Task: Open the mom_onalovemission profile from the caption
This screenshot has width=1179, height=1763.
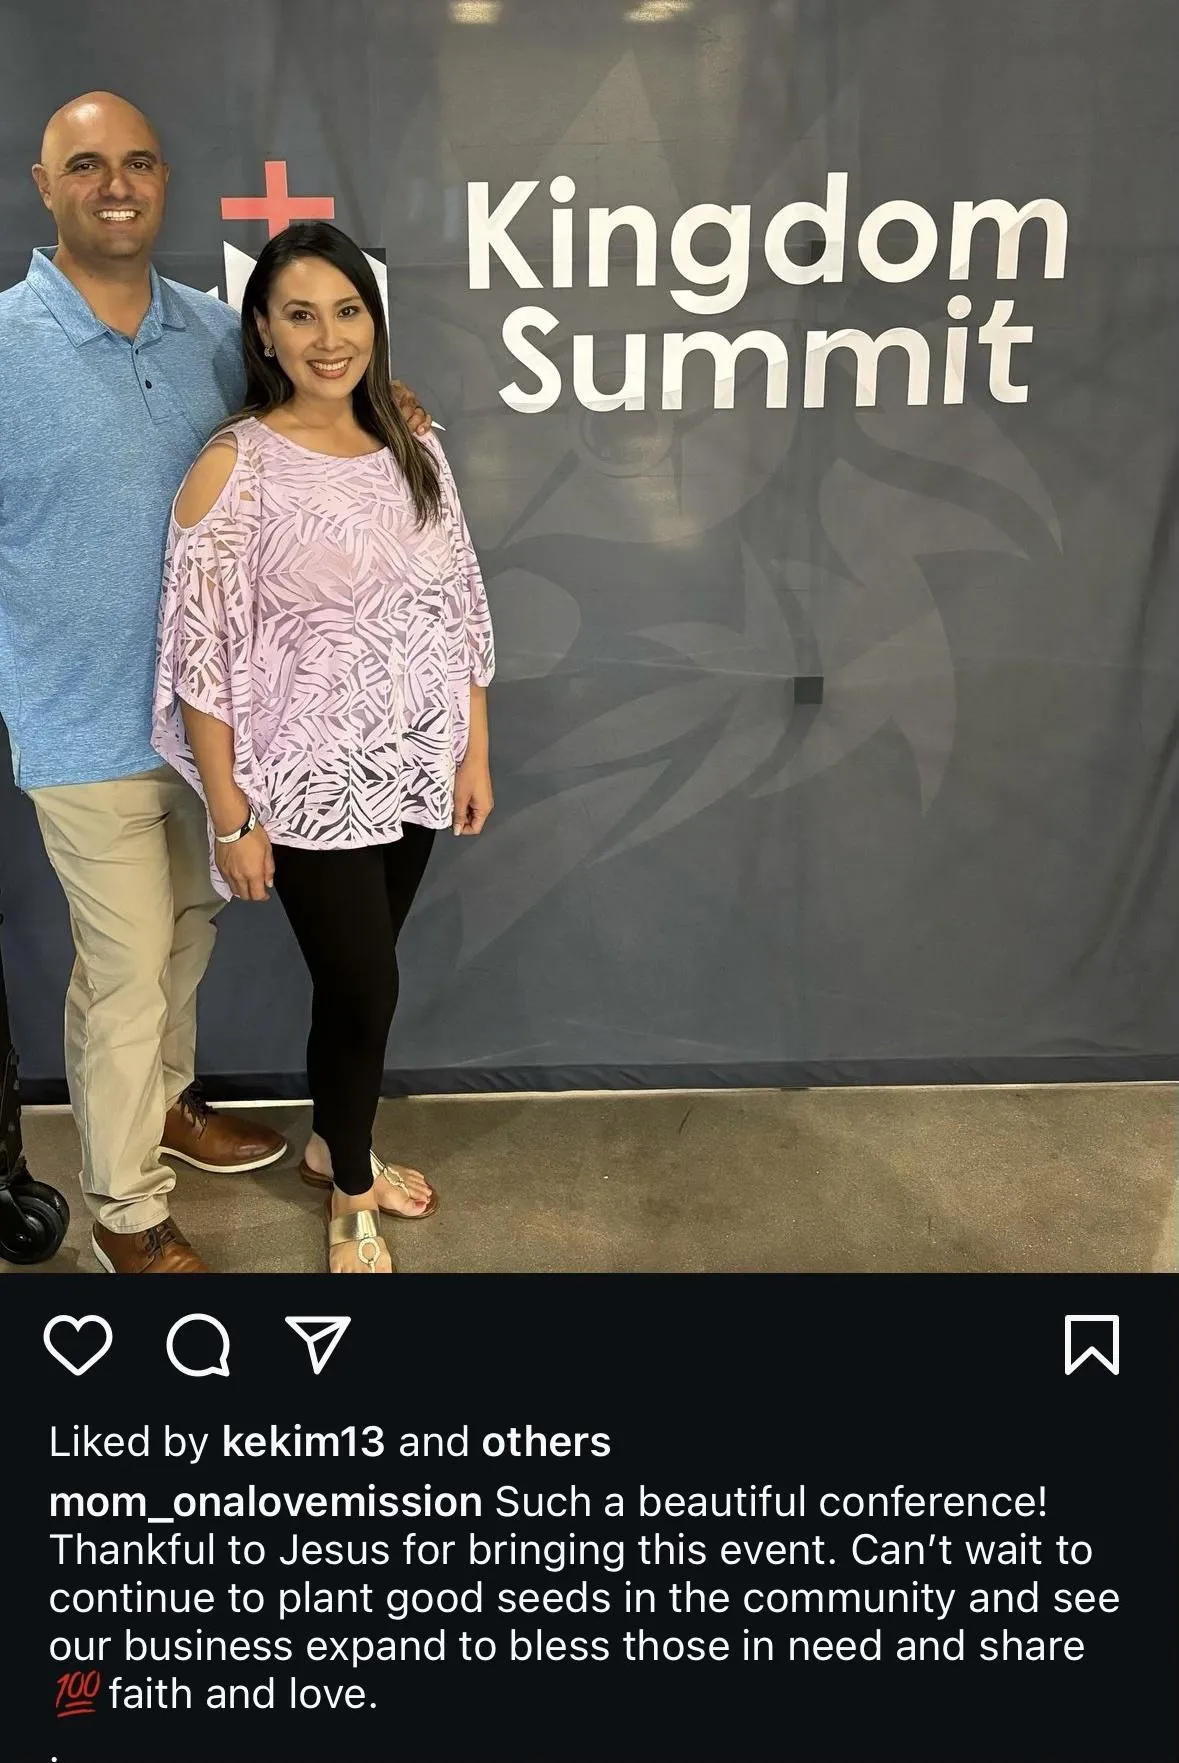Action: click(266, 1502)
